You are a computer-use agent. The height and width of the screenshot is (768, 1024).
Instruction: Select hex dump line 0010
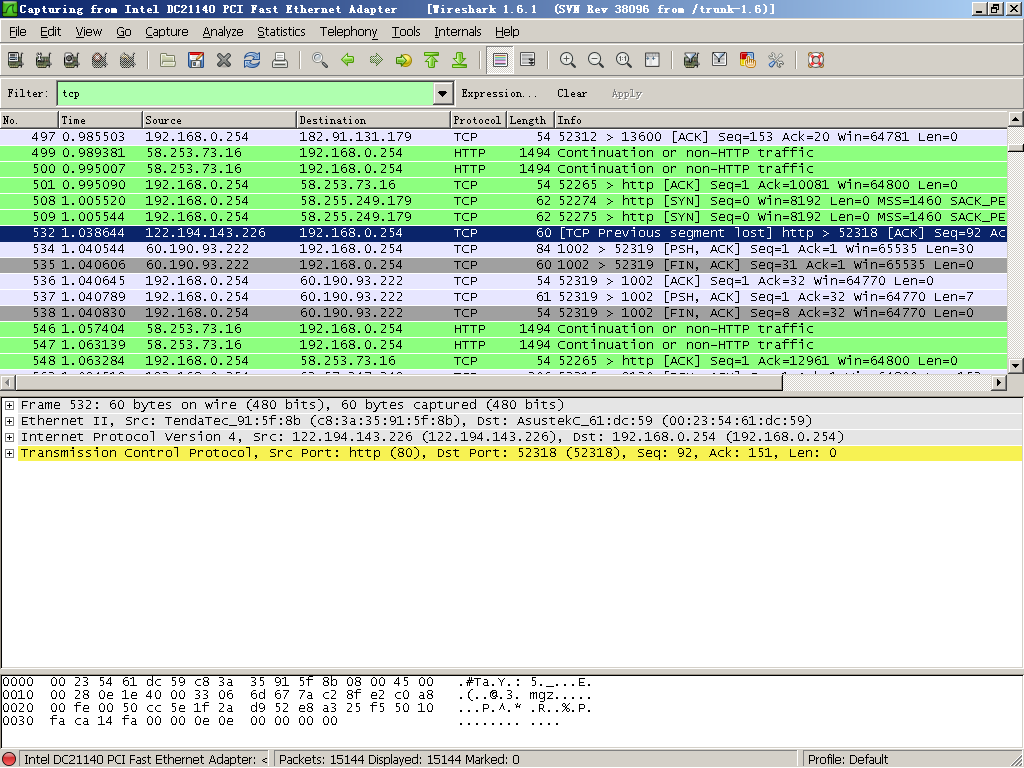point(297,695)
